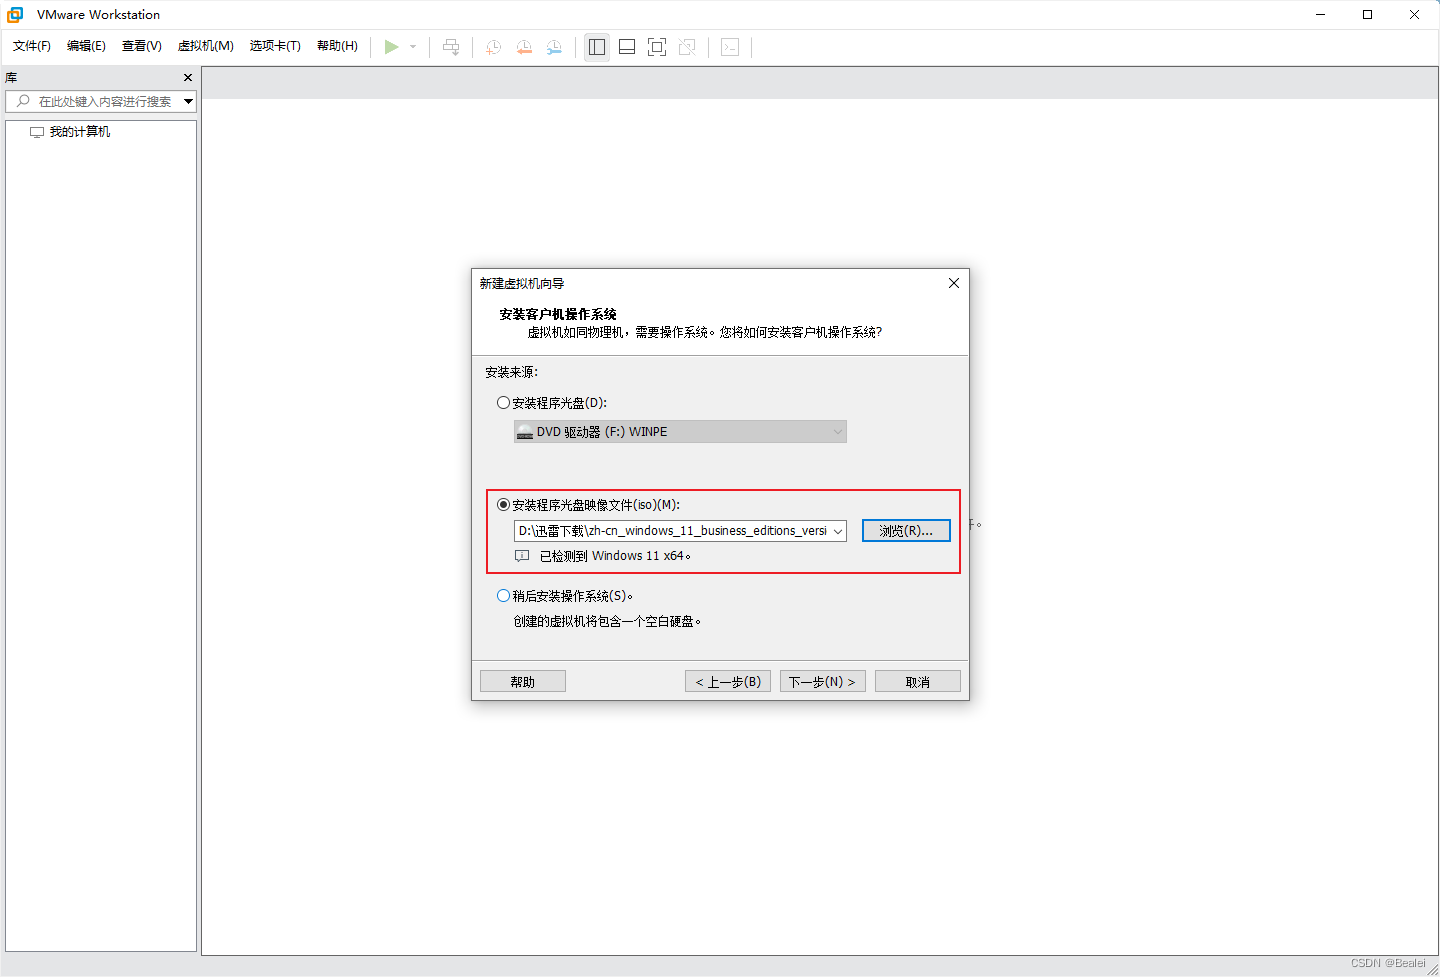This screenshot has width=1440, height=977.
Task: Select 安装程序光盘映像文件(iso) radio button
Action: [503, 505]
